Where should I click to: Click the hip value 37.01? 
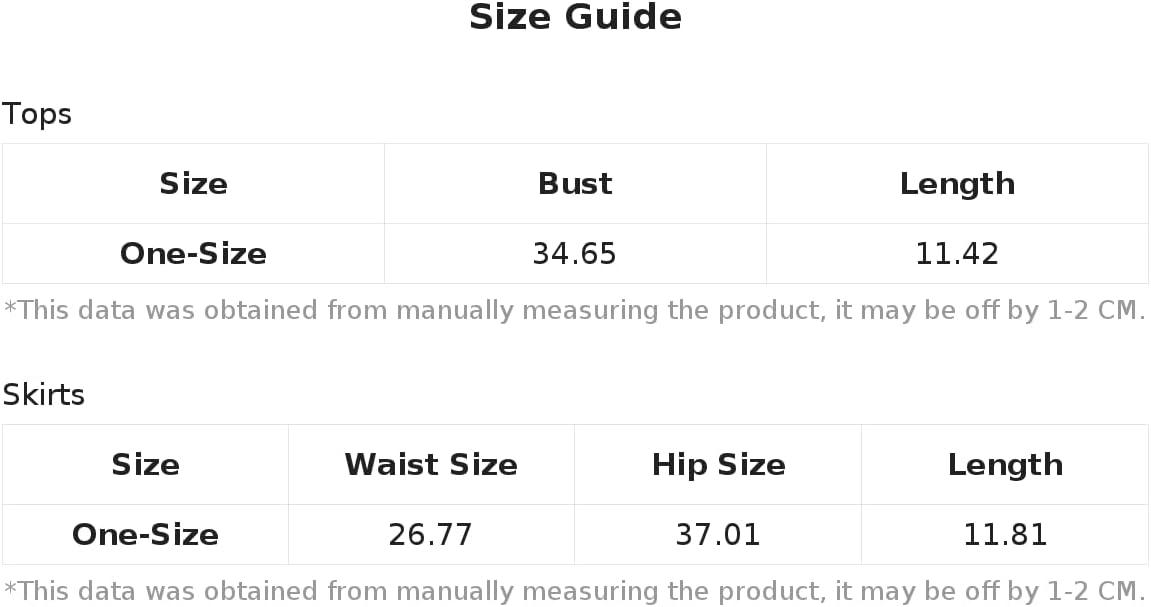coord(717,535)
